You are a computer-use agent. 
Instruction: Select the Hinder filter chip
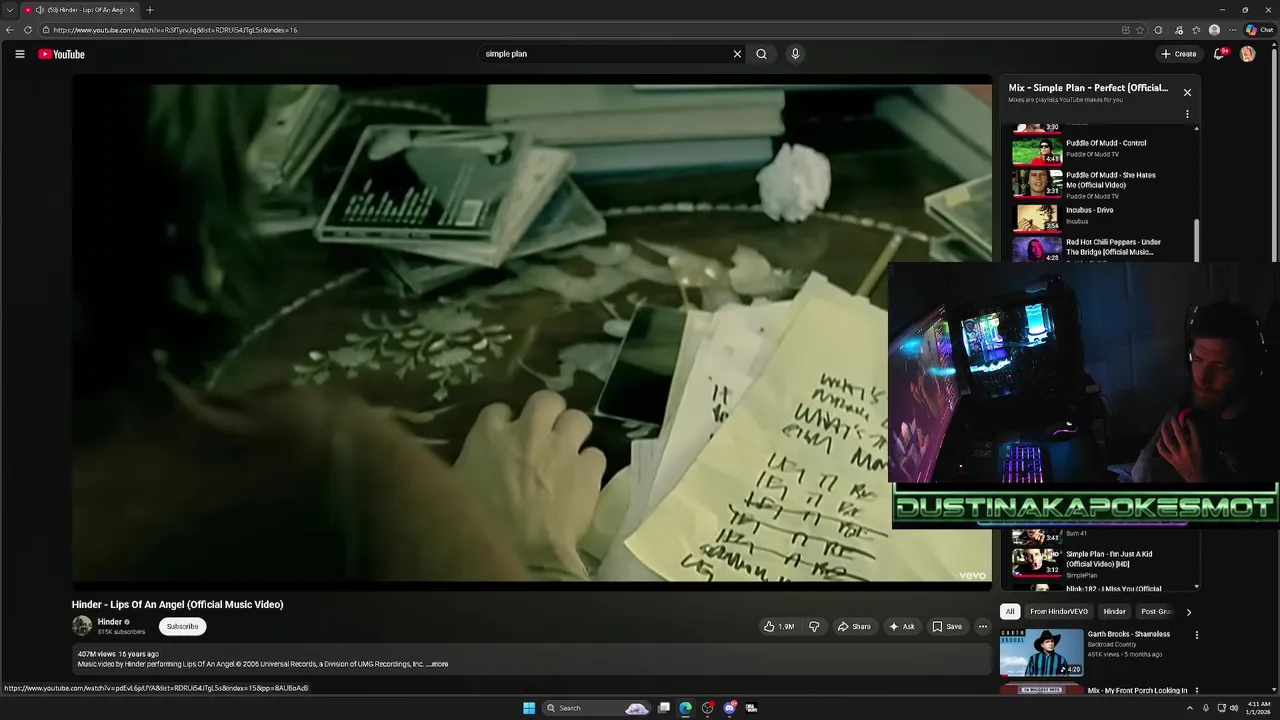(x=1114, y=611)
